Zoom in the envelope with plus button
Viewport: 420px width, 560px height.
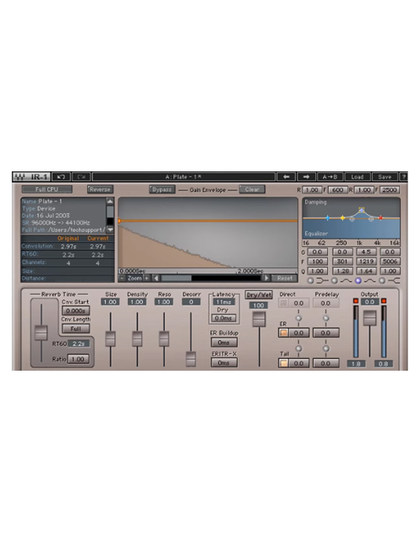point(147,278)
